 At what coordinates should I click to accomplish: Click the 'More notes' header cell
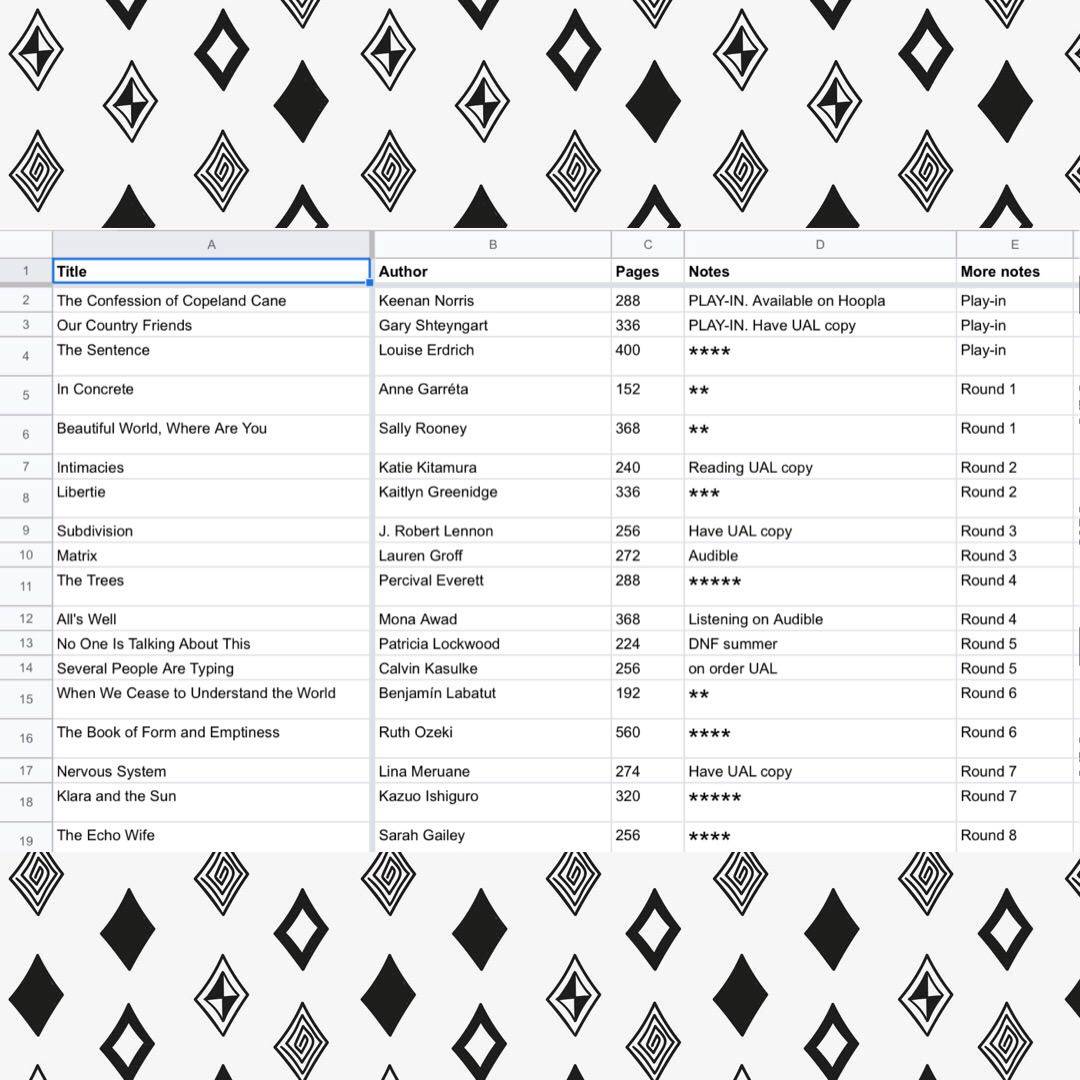1014,271
